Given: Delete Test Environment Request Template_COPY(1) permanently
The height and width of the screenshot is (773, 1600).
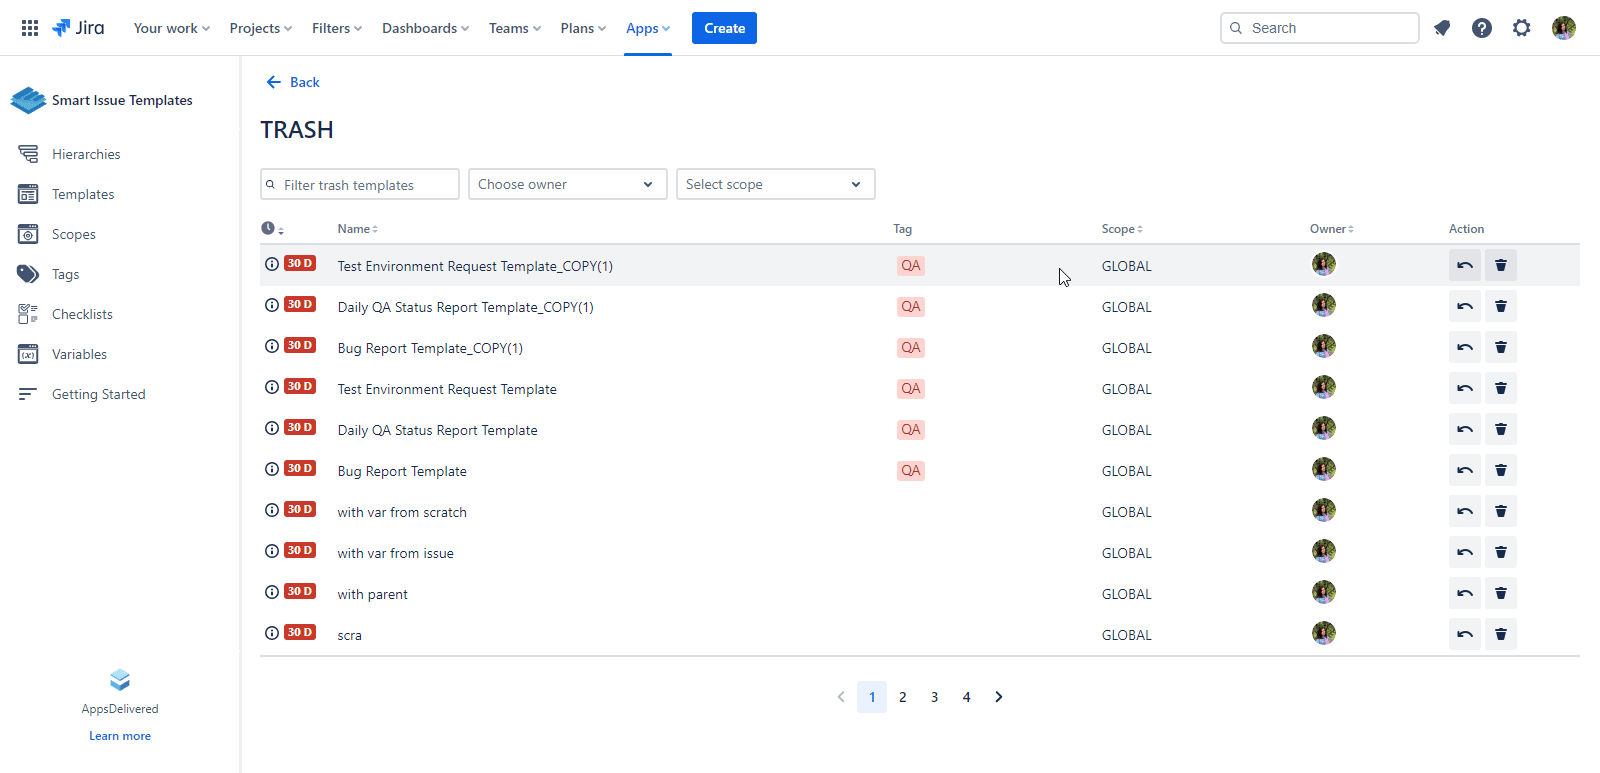Looking at the screenshot, I should coord(1500,266).
